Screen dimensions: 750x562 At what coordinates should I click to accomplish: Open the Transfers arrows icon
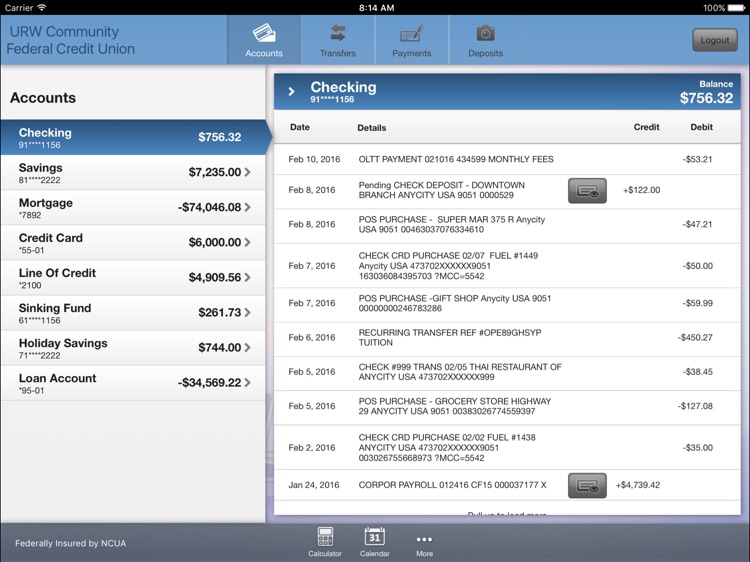(338, 33)
